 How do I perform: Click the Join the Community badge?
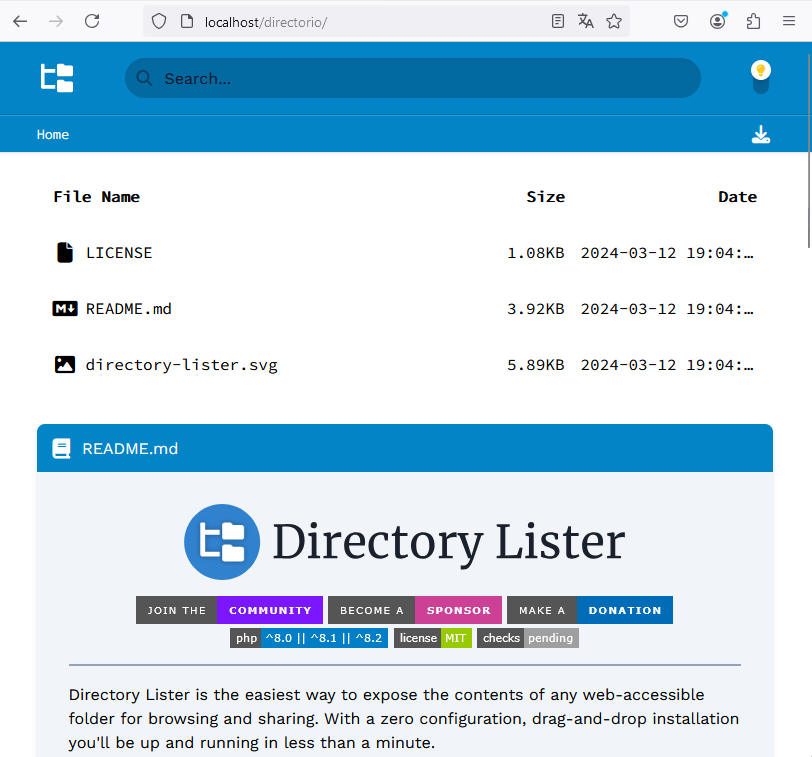[x=229, y=610]
